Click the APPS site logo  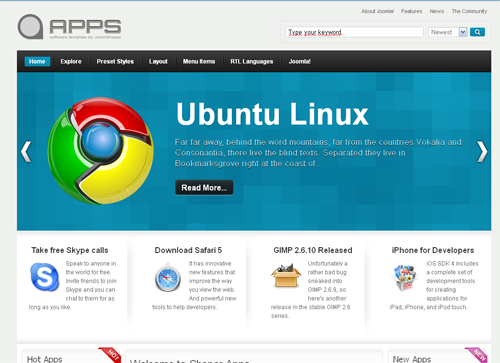pyautogui.click(x=69, y=27)
